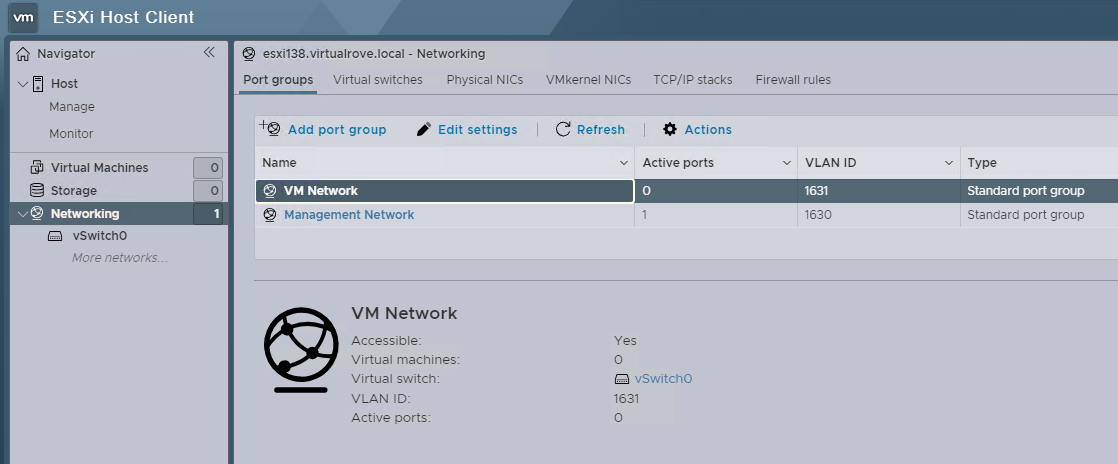Open the Active ports column dropdown arrow
The height and width of the screenshot is (464, 1118).
(786, 163)
